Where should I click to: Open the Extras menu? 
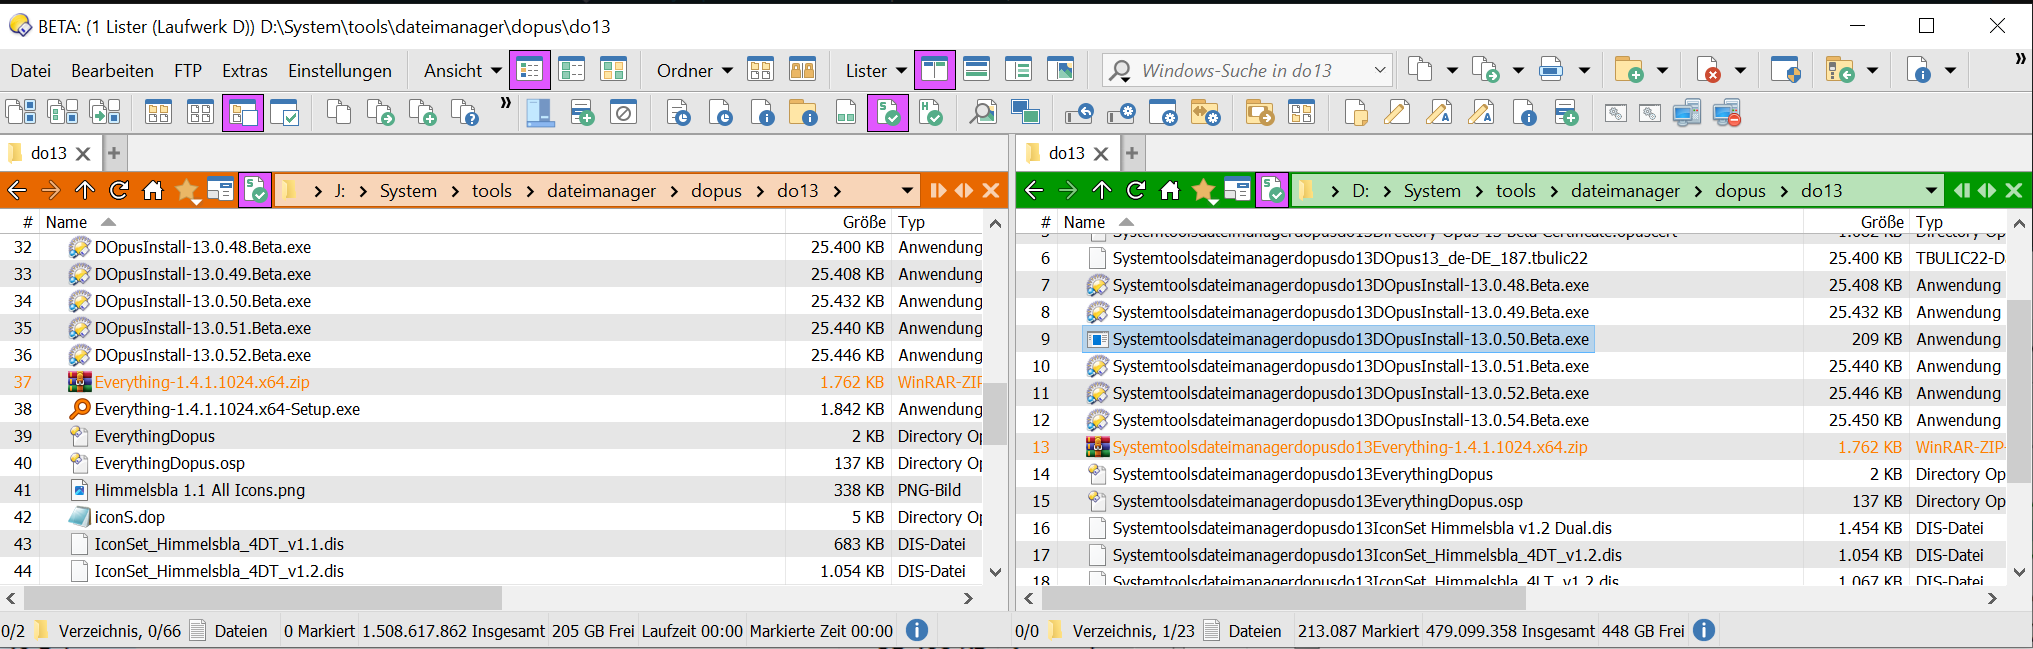pos(245,70)
